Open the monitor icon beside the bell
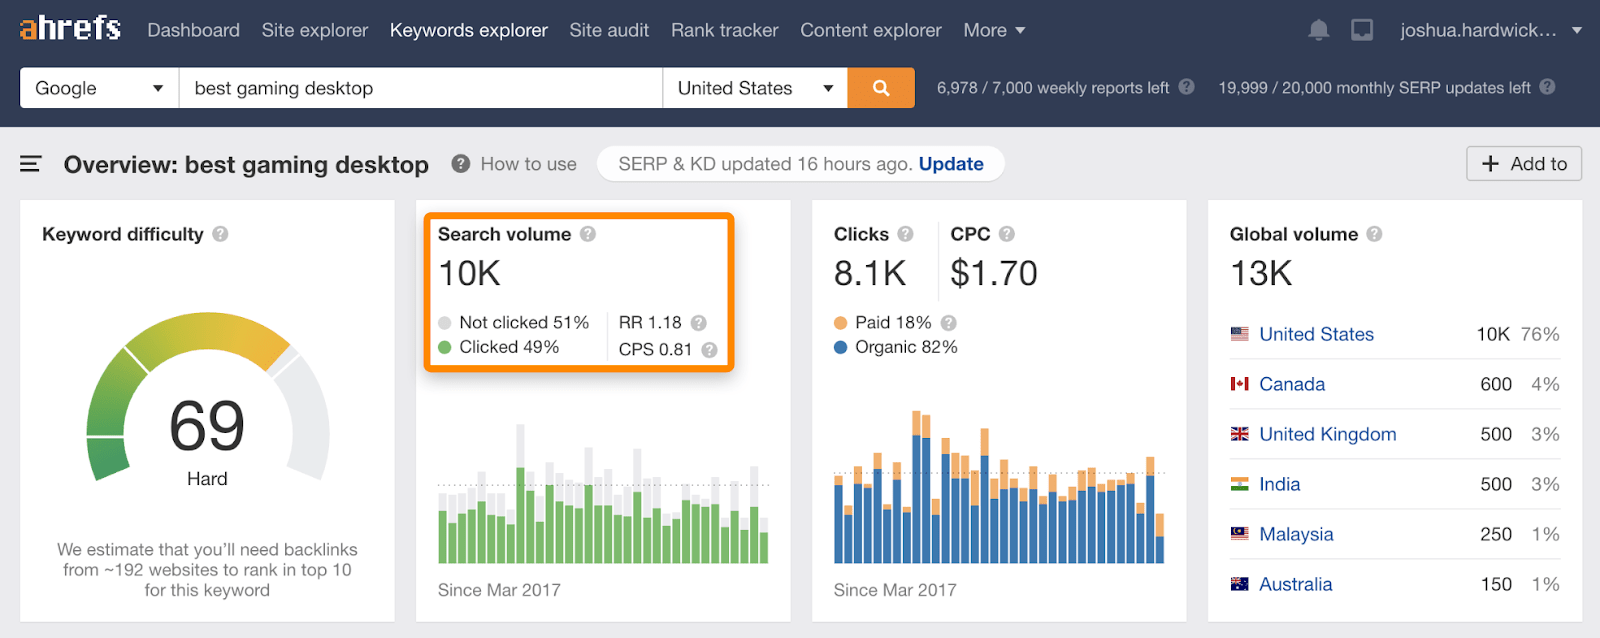This screenshot has height=638, width=1600. click(1362, 30)
